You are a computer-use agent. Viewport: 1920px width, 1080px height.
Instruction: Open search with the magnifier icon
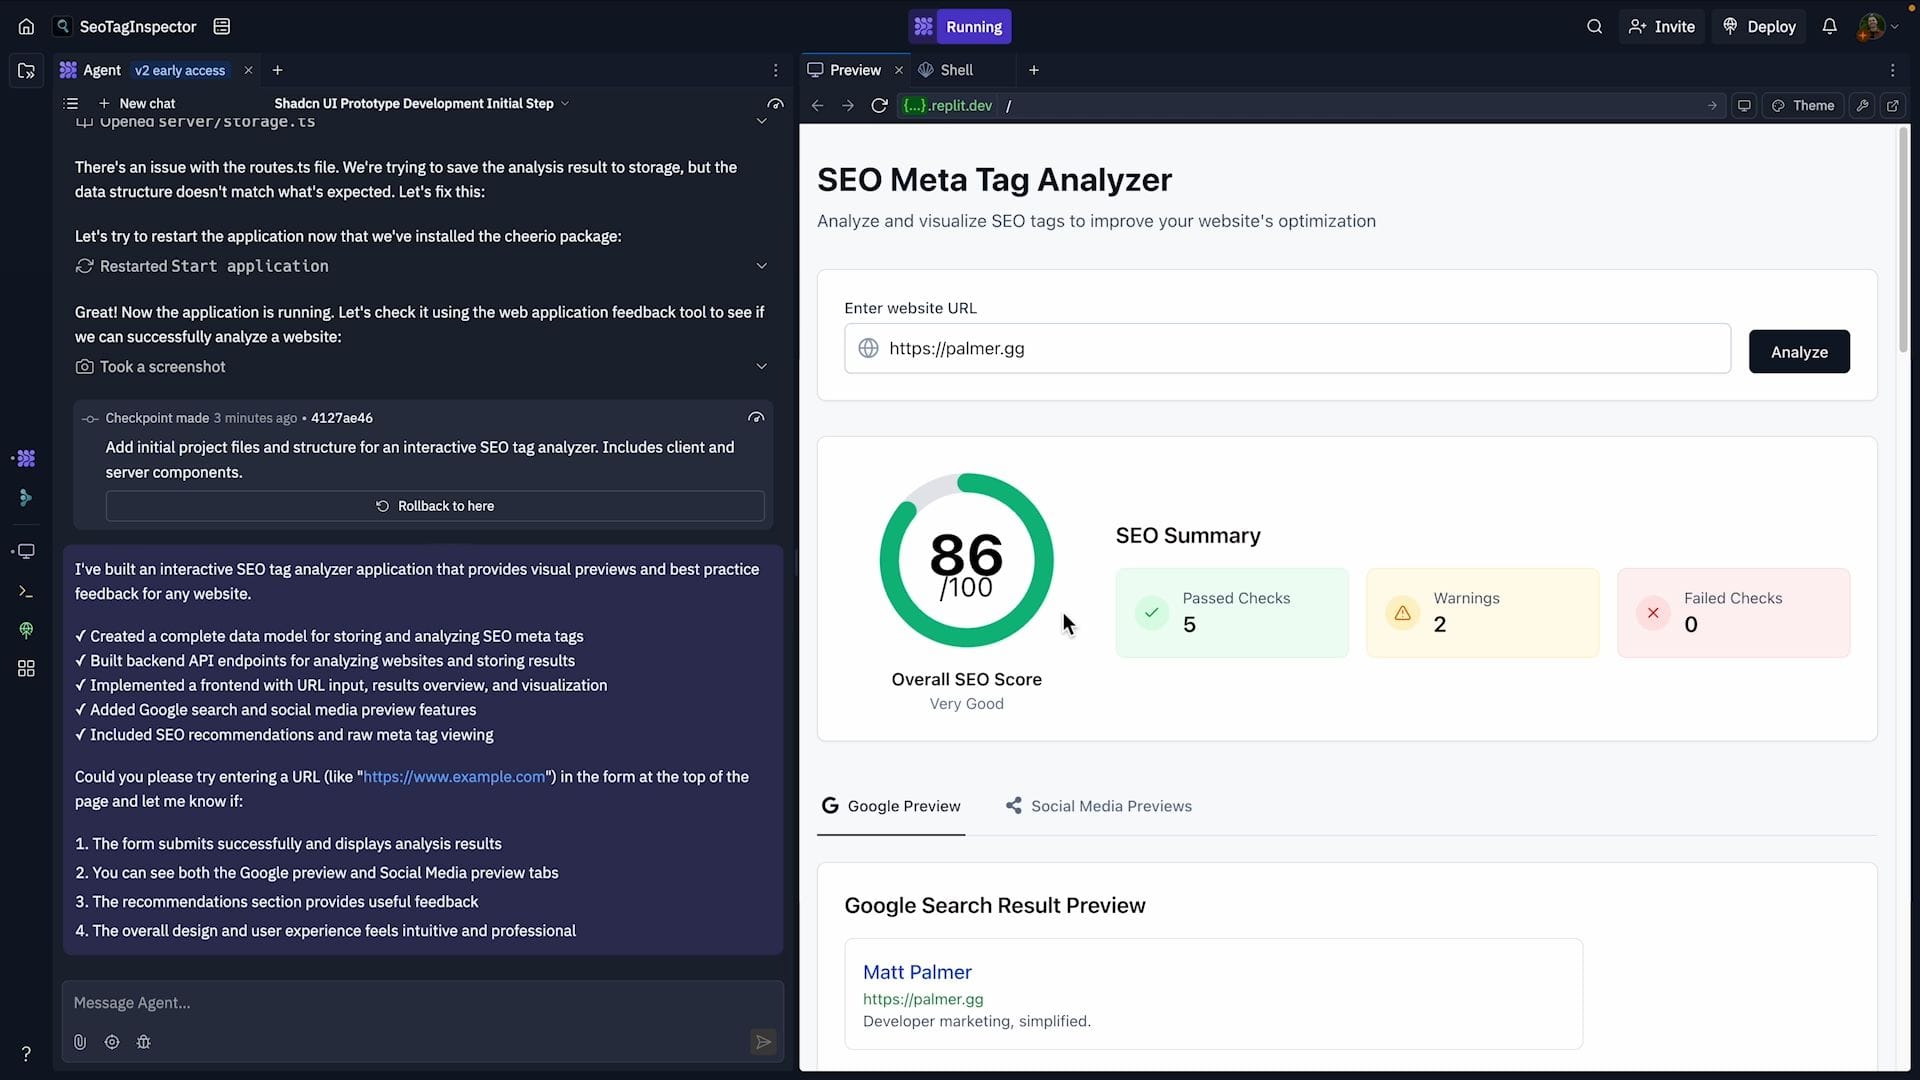click(1594, 27)
